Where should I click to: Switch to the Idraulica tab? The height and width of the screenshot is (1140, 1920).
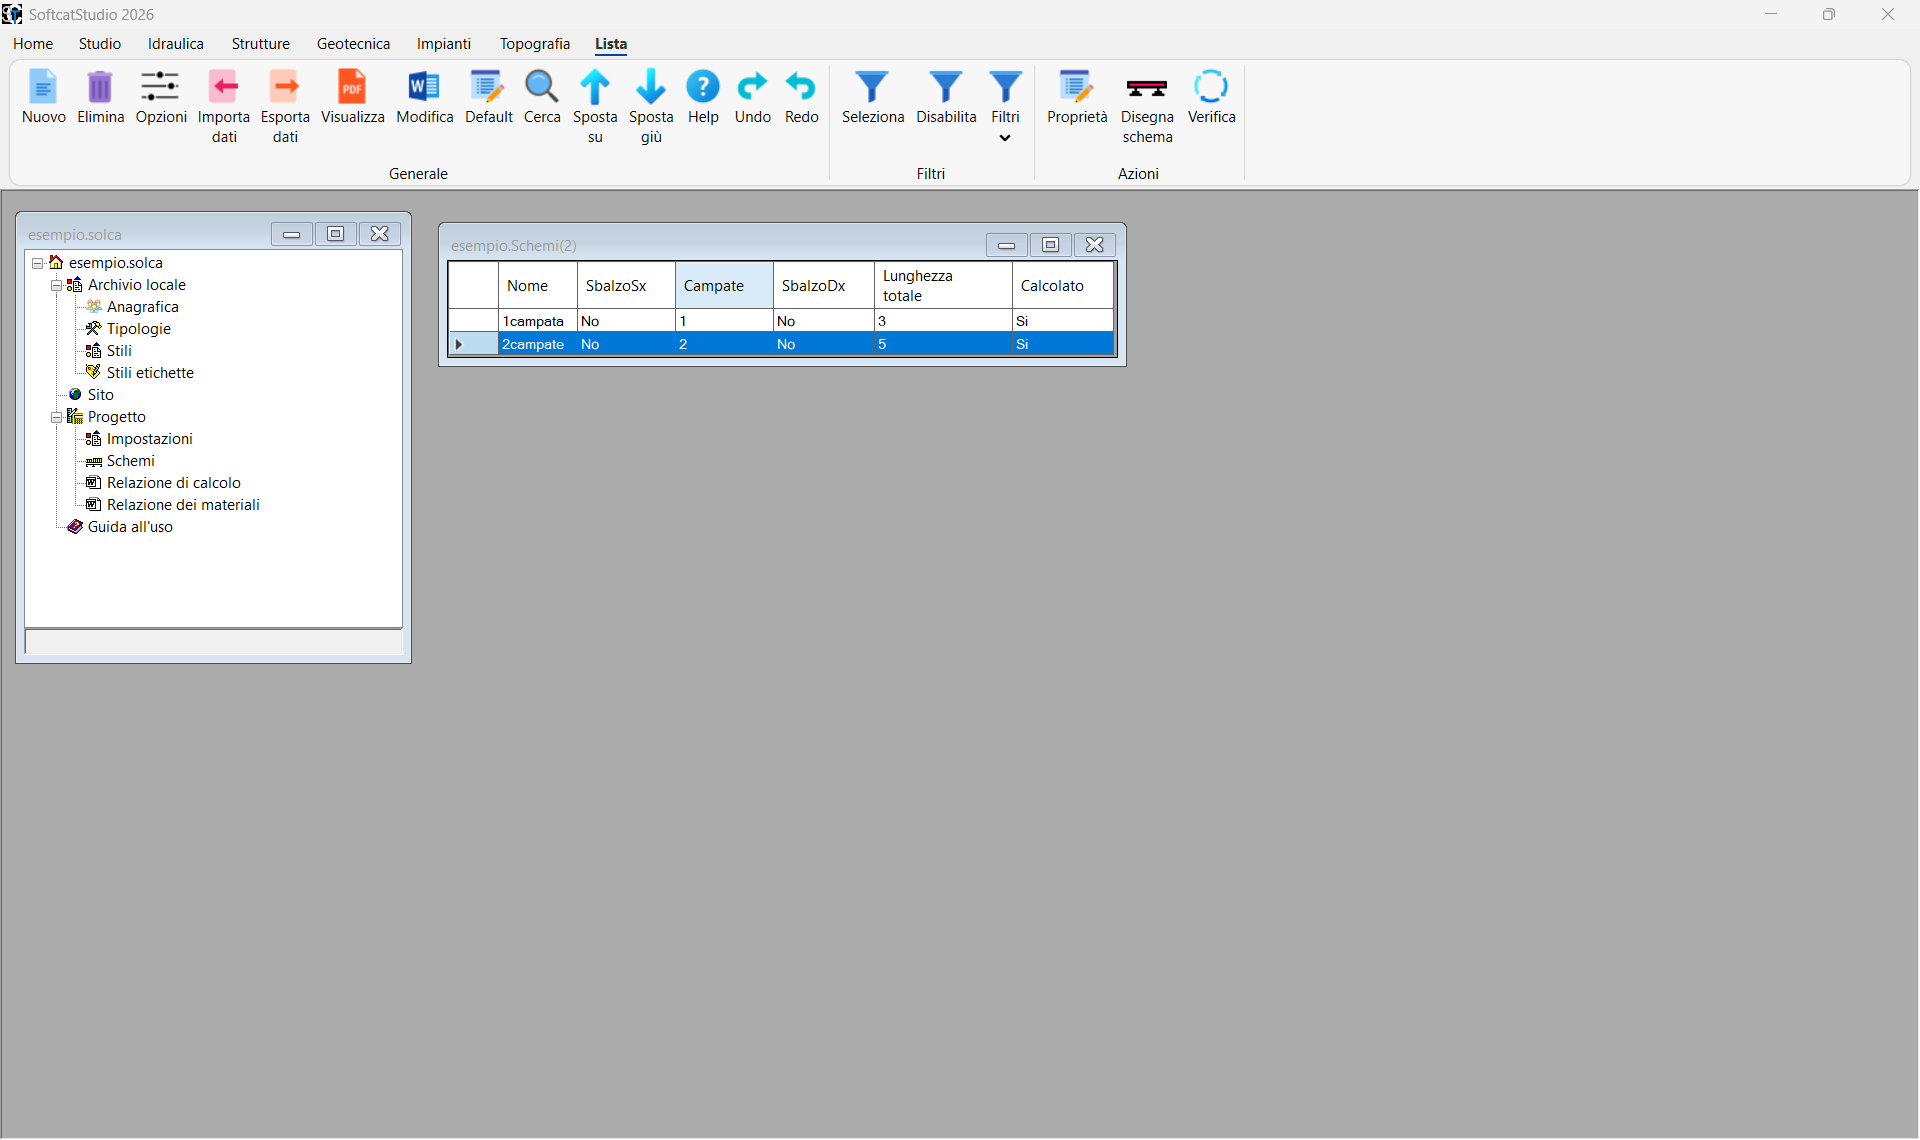coord(176,44)
